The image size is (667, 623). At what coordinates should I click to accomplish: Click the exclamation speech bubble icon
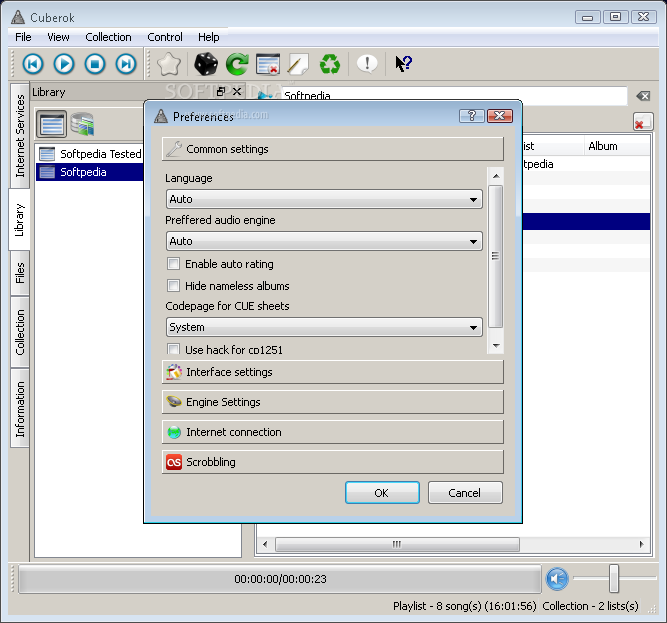(x=367, y=64)
